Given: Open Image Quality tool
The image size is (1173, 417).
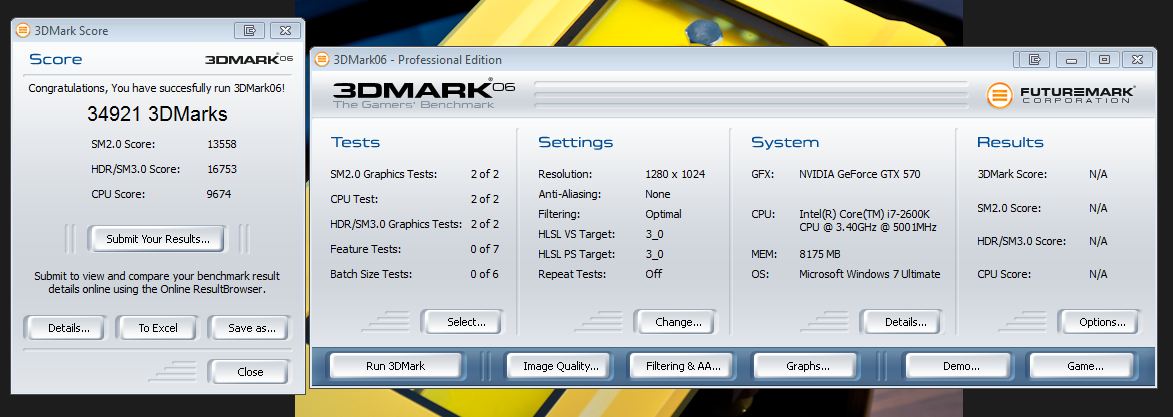Looking at the screenshot, I should point(558,366).
